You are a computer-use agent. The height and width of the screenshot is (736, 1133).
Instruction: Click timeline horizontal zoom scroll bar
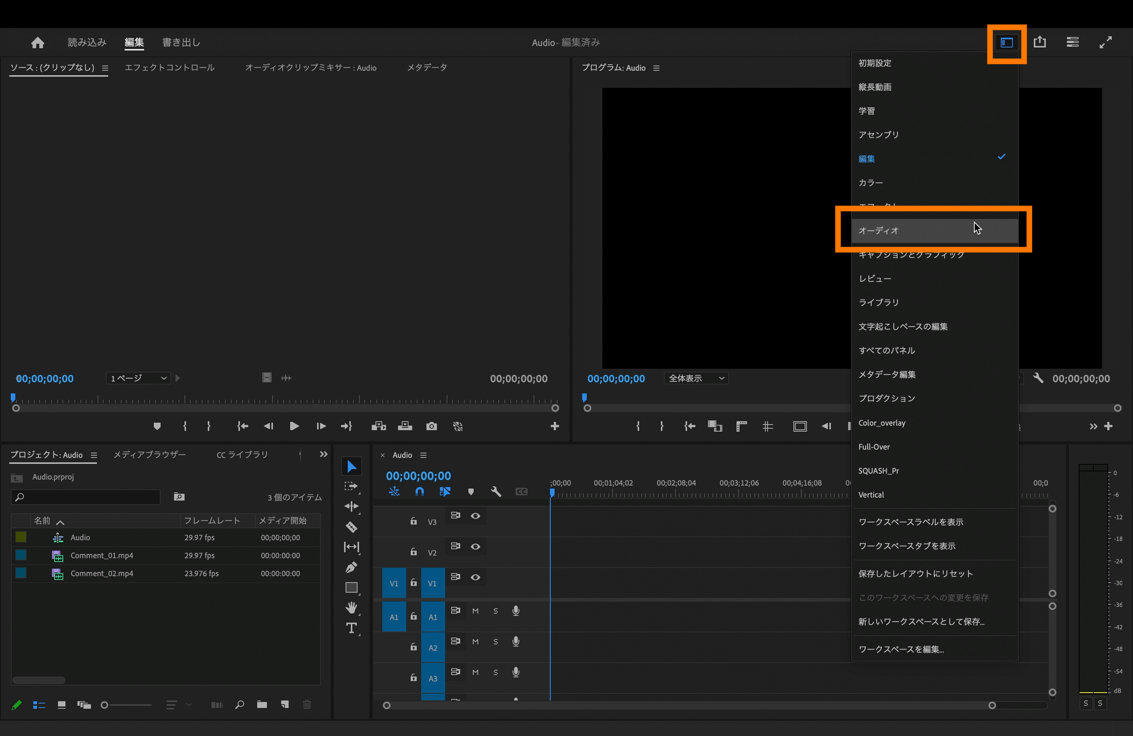(689, 705)
